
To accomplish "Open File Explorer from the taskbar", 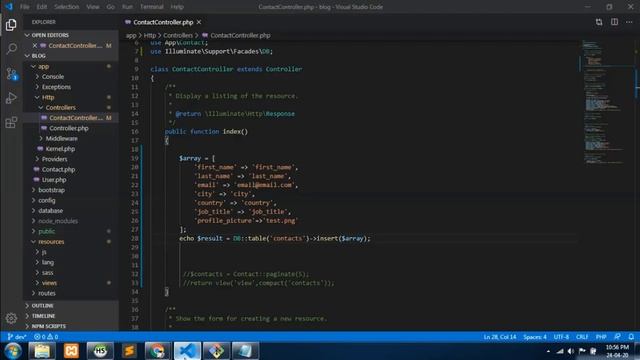I will coord(42,351).
